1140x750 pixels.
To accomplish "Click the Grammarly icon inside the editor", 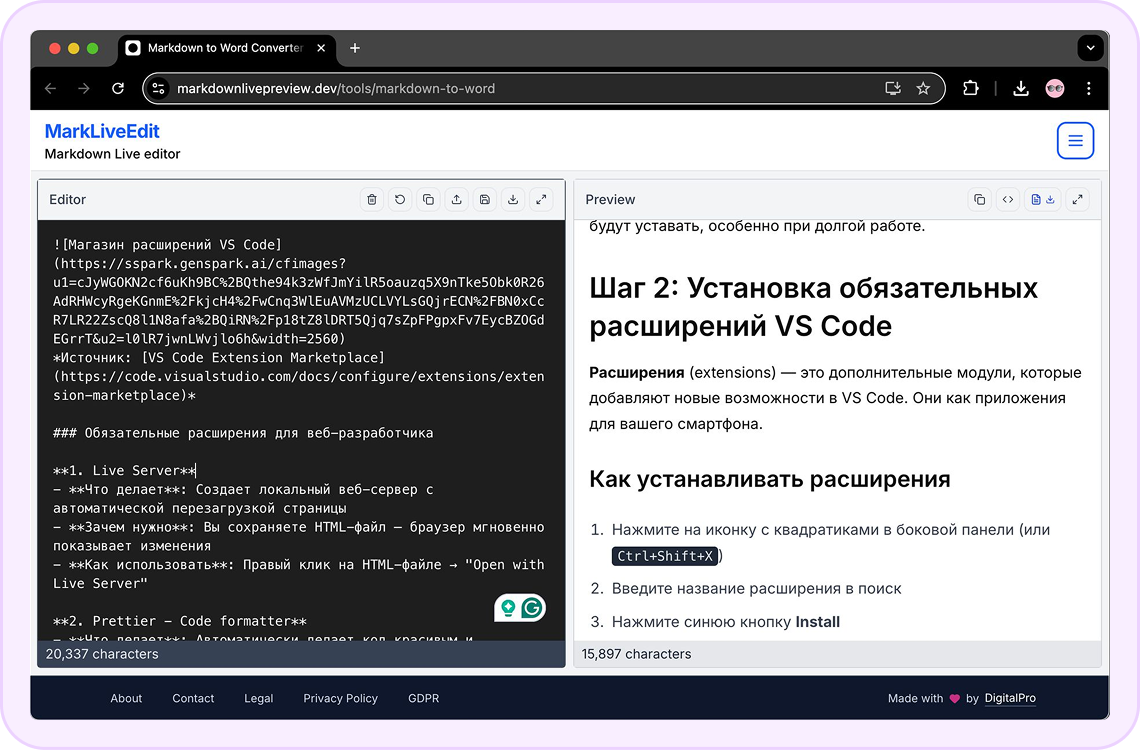I will click(530, 607).
